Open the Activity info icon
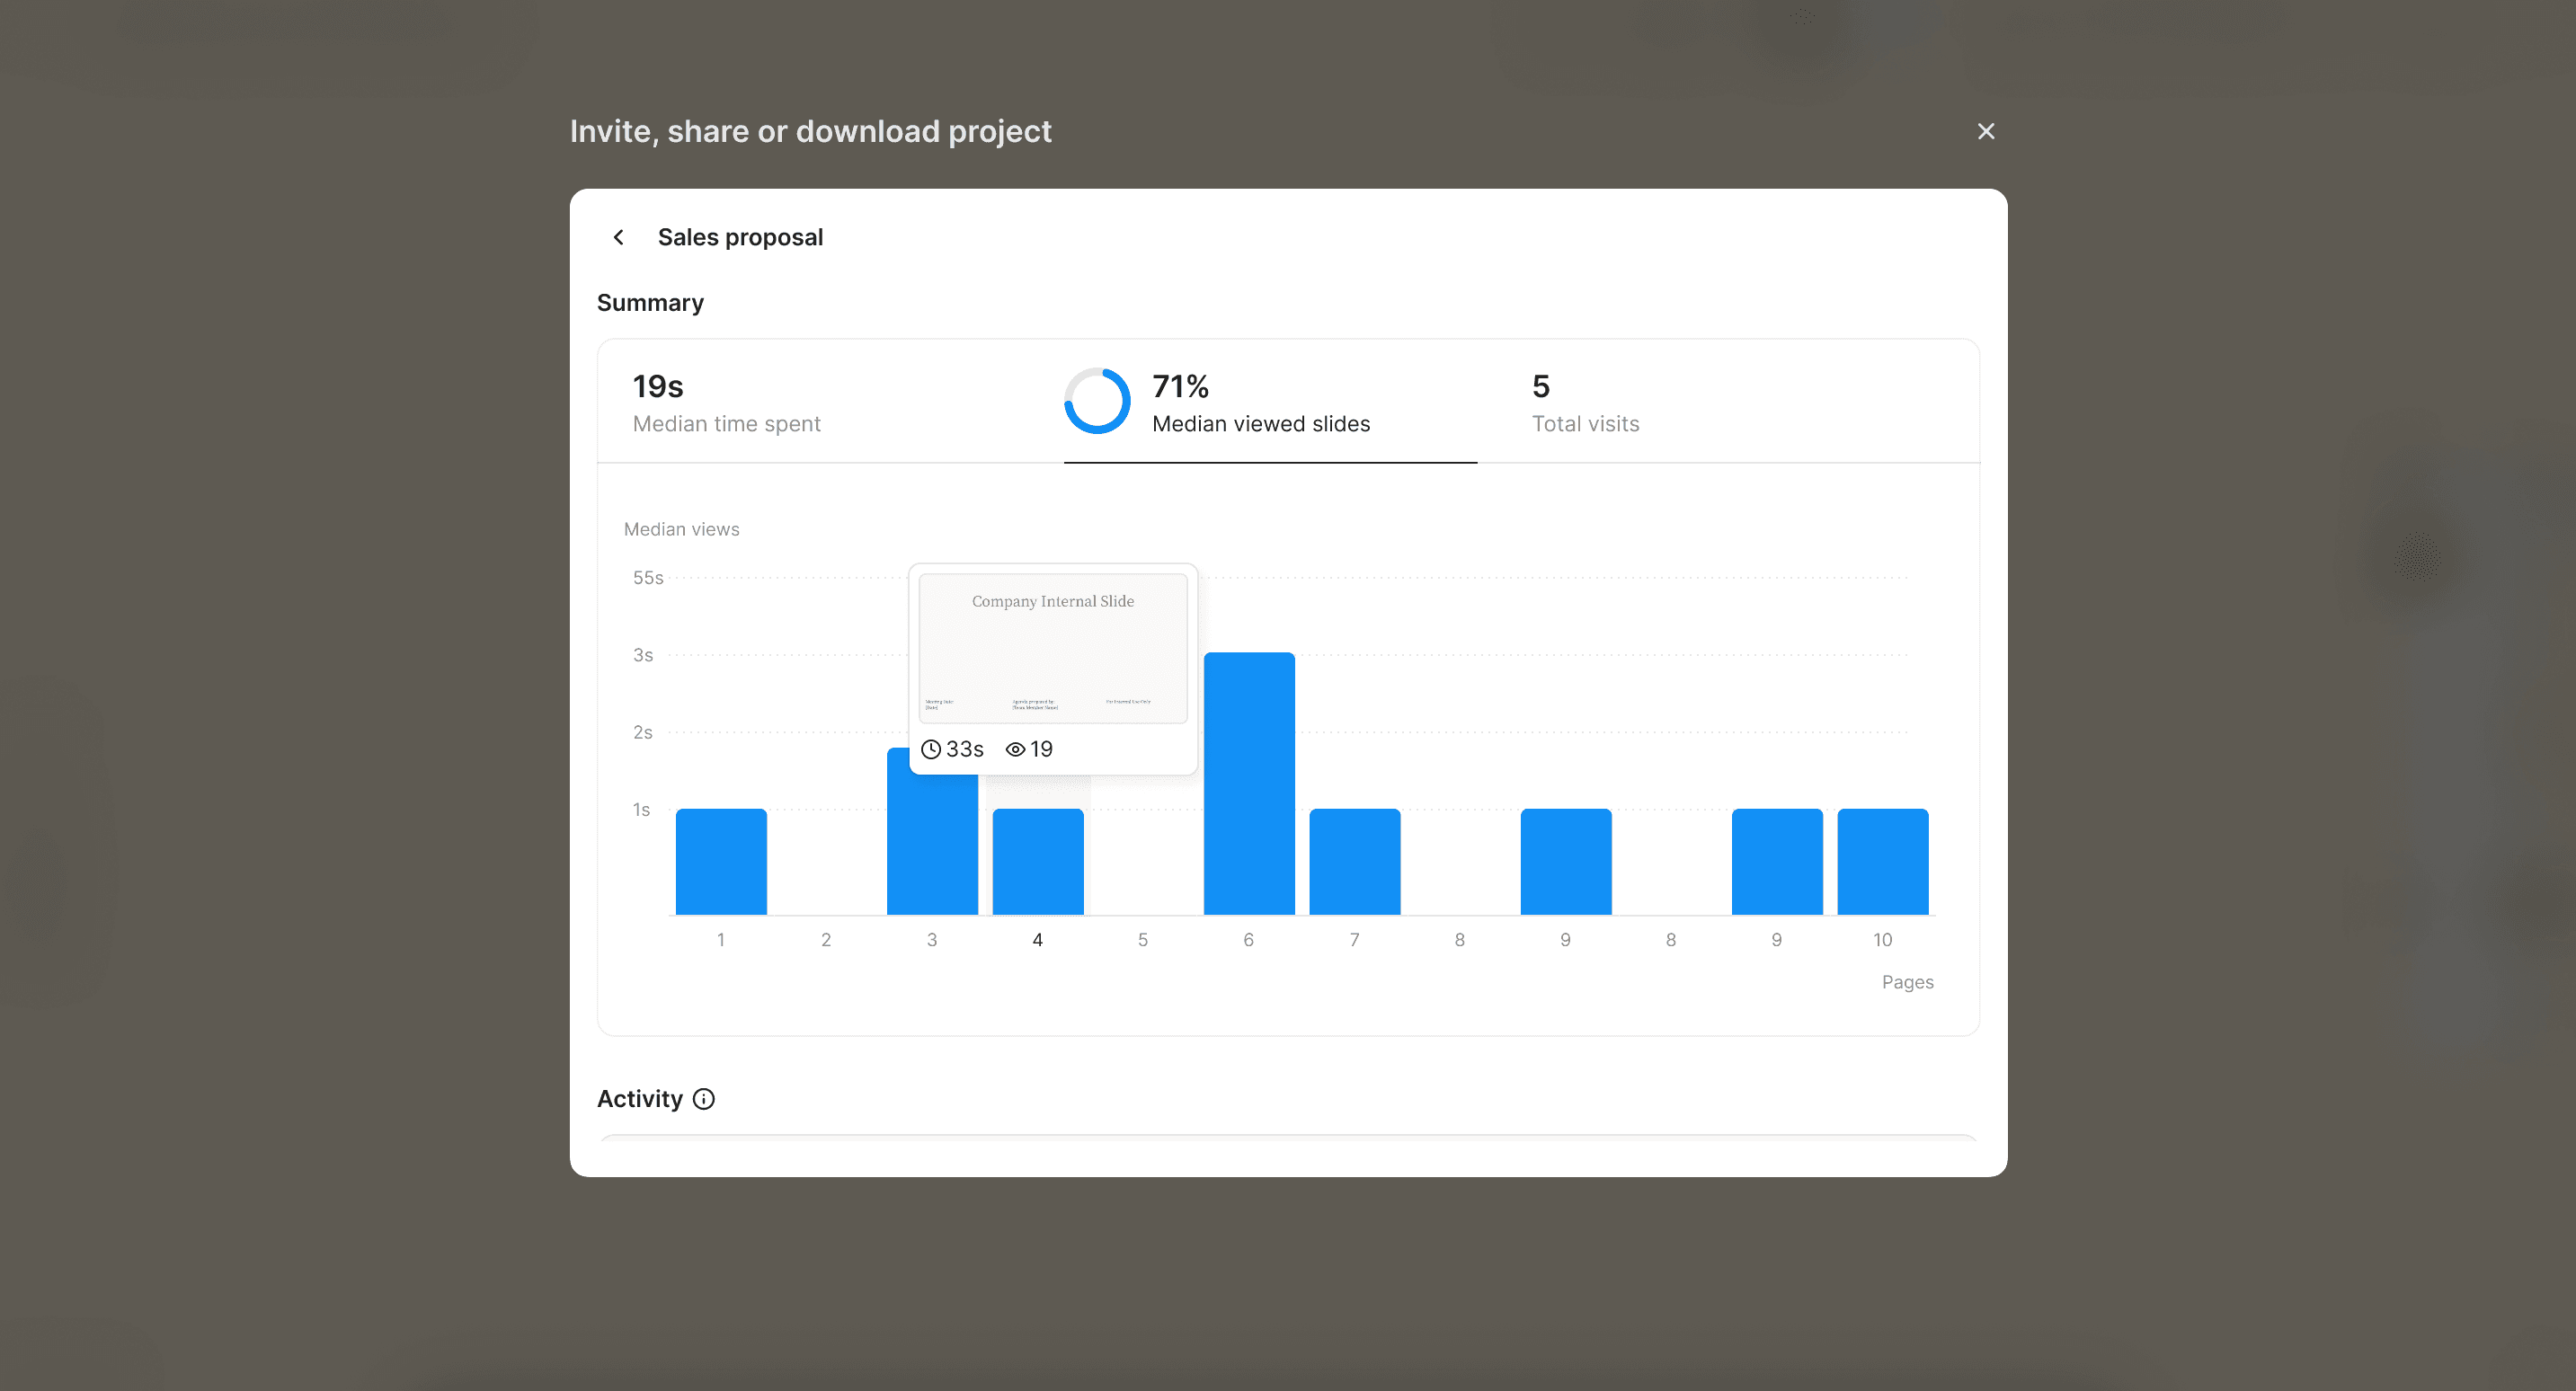2576x1391 pixels. click(x=704, y=1099)
